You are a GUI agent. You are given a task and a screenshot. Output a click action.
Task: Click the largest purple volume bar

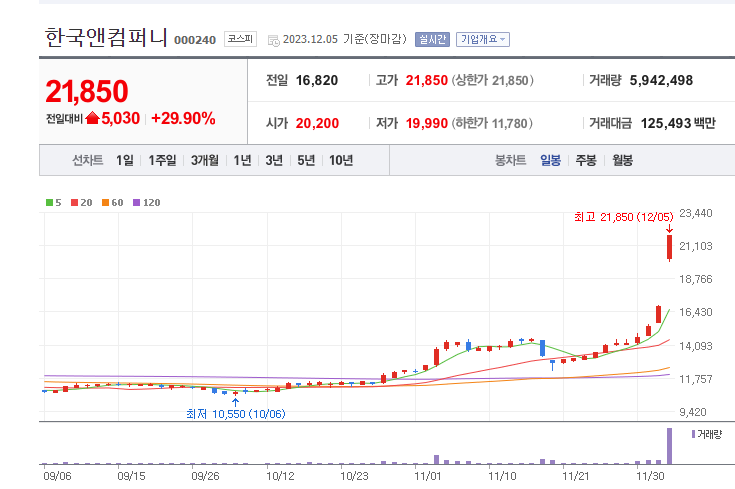pyautogui.click(x=669, y=446)
